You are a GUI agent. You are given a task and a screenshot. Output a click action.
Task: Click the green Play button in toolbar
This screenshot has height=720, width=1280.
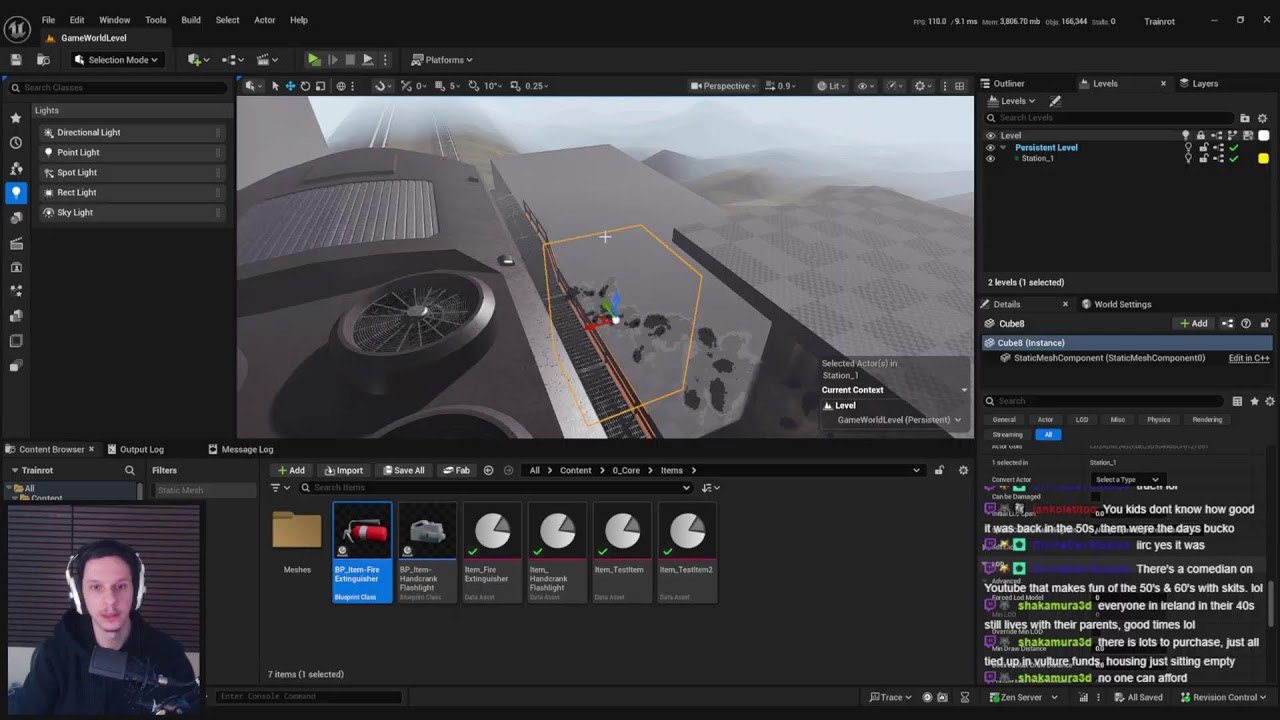coord(314,60)
